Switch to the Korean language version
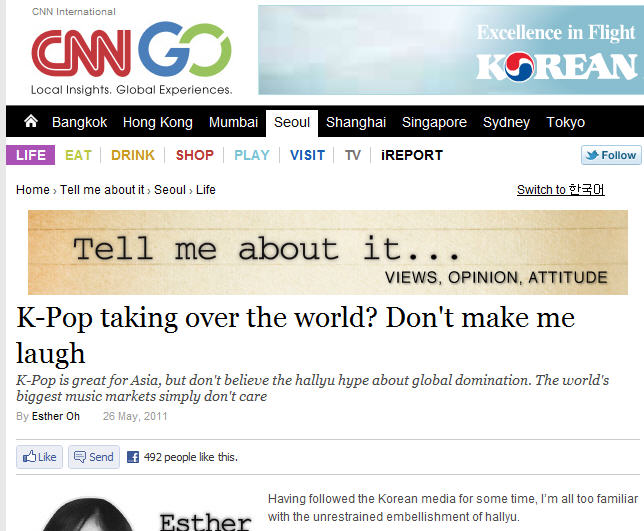Screen dimensions: 644x531 560,190
